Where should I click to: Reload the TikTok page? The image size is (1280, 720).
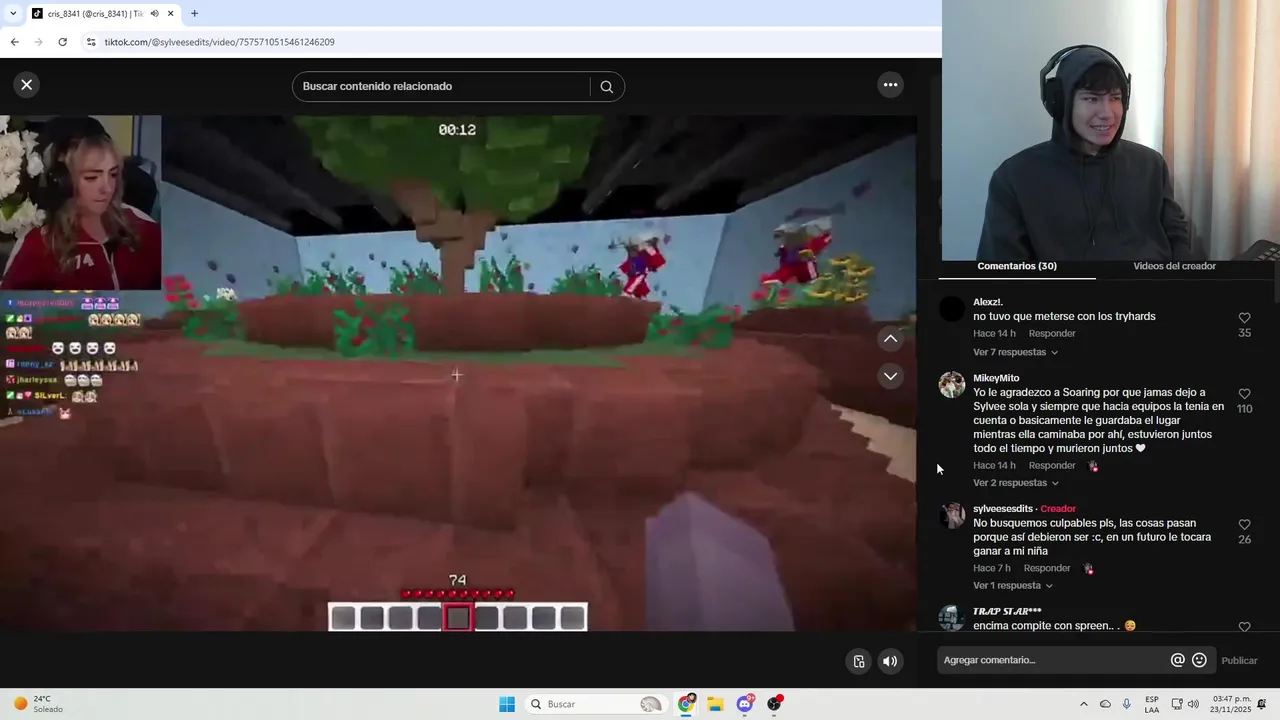pyautogui.click(x=62, y=42)
